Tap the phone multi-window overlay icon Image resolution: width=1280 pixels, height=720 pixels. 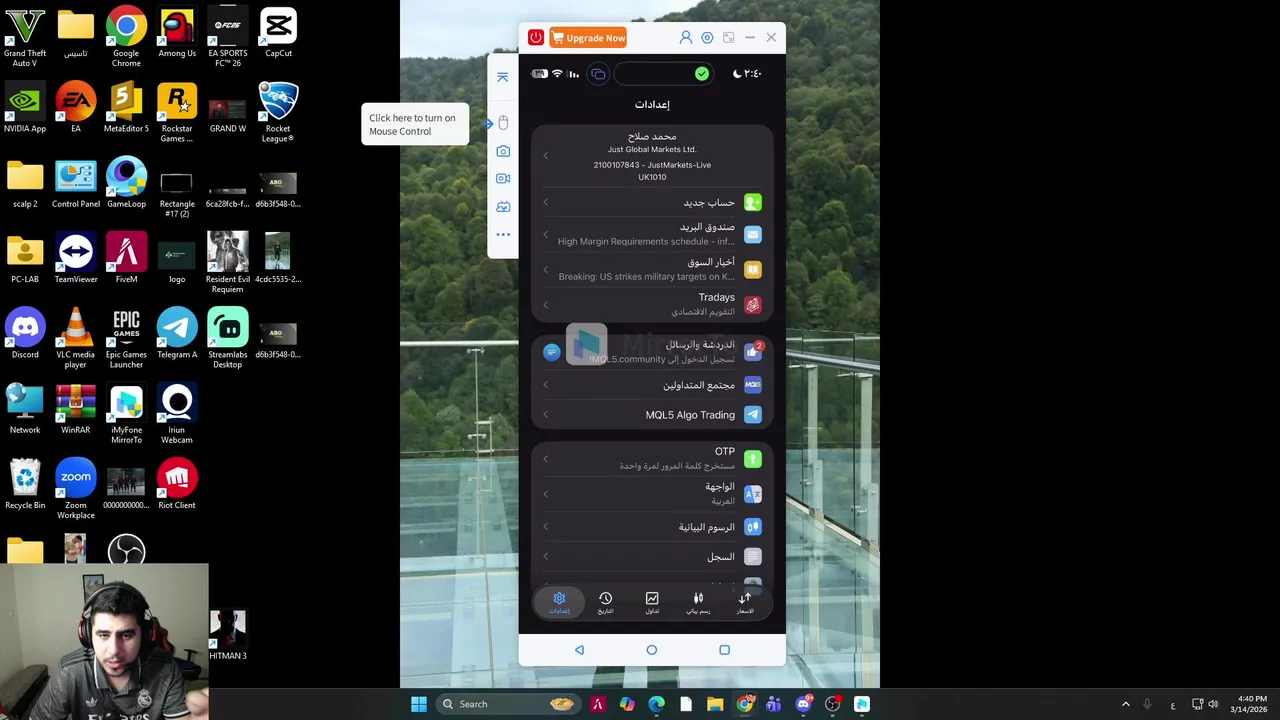(x=598, y=74)
